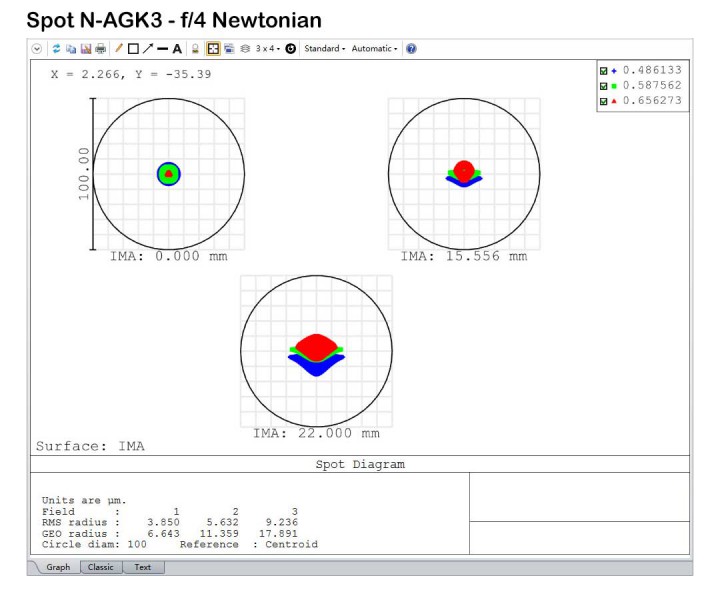Image resolution: width=720 pixels, height=600 pixels.
Task: Click the refresh/update icon in toolbar
Action: [x=57, y=48]
